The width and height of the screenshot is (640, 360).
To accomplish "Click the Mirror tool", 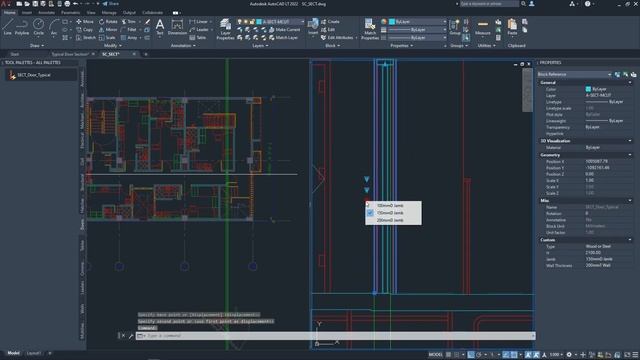I will click(108, 29).
